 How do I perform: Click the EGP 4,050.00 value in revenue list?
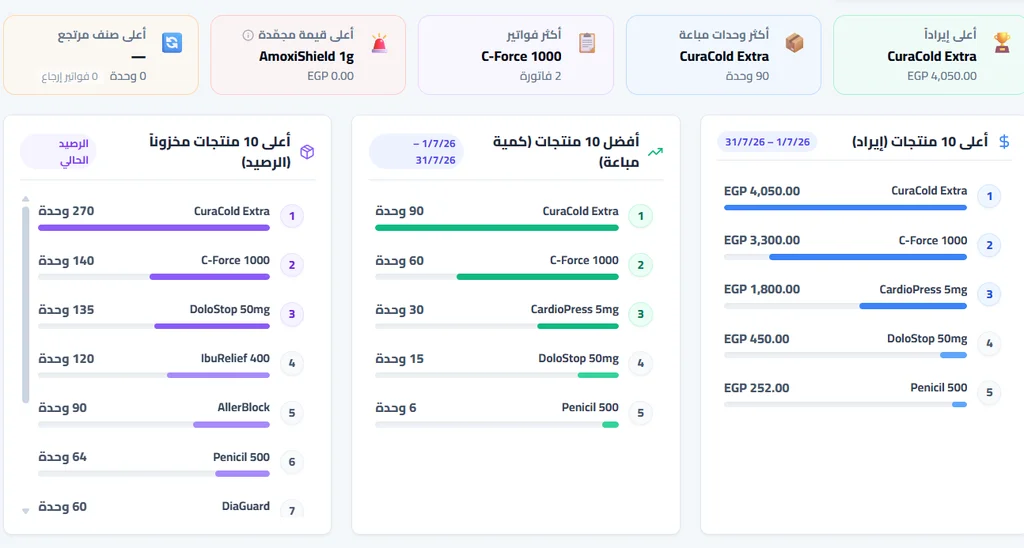pyautogui.click(x=761, y=191)
